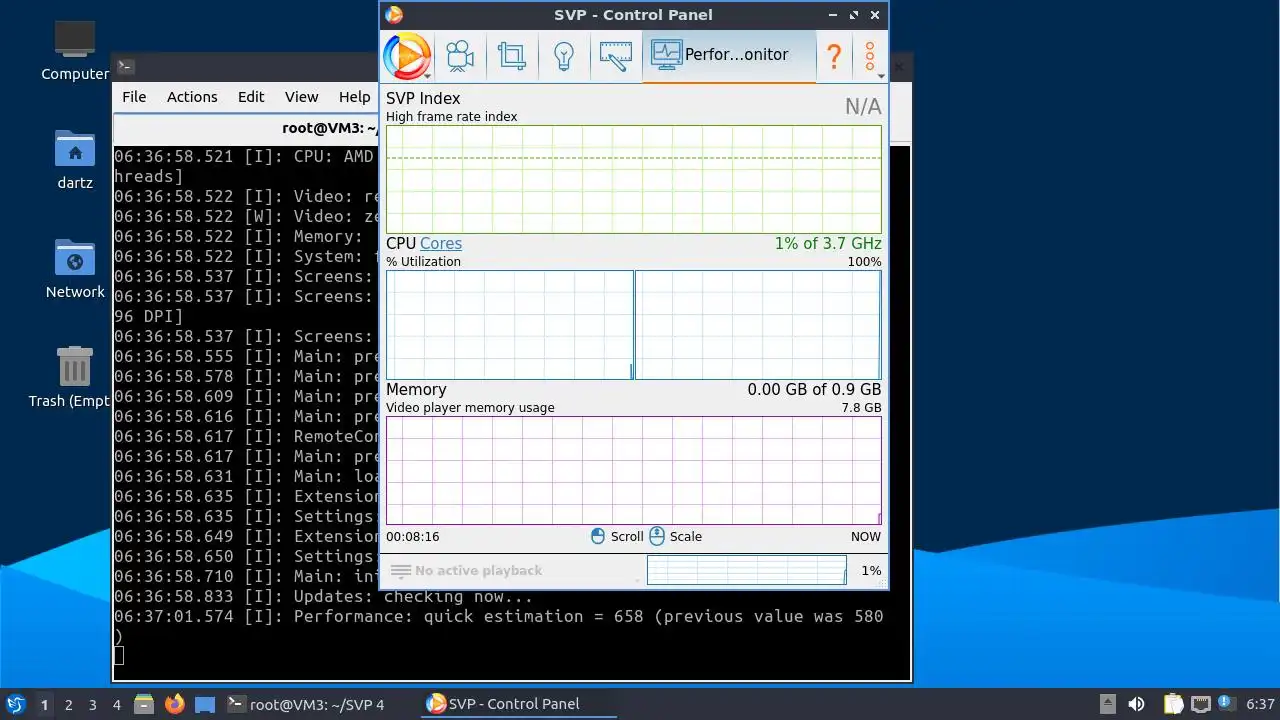Switch to workspace 2

pyautogui.click(x=68, y=704)
